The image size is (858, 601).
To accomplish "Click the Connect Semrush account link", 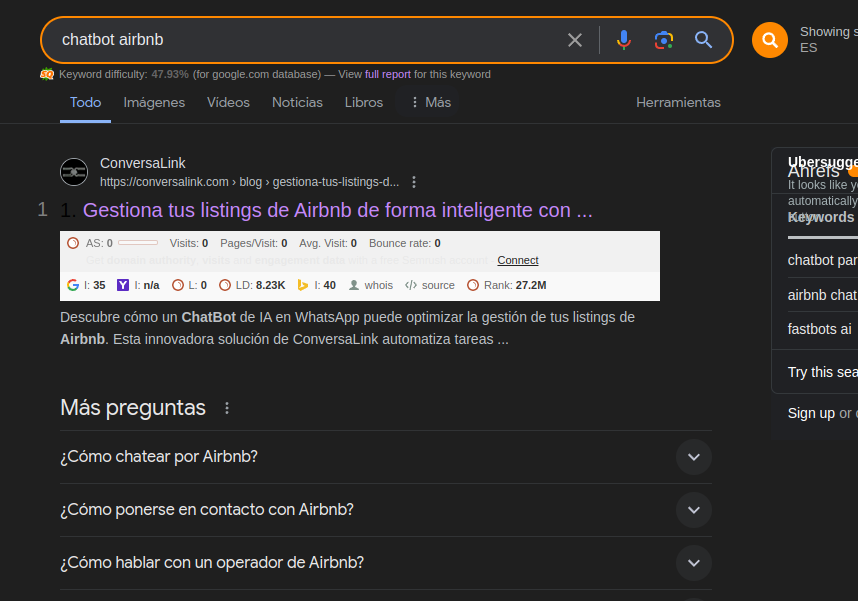I will click(518, 261).
